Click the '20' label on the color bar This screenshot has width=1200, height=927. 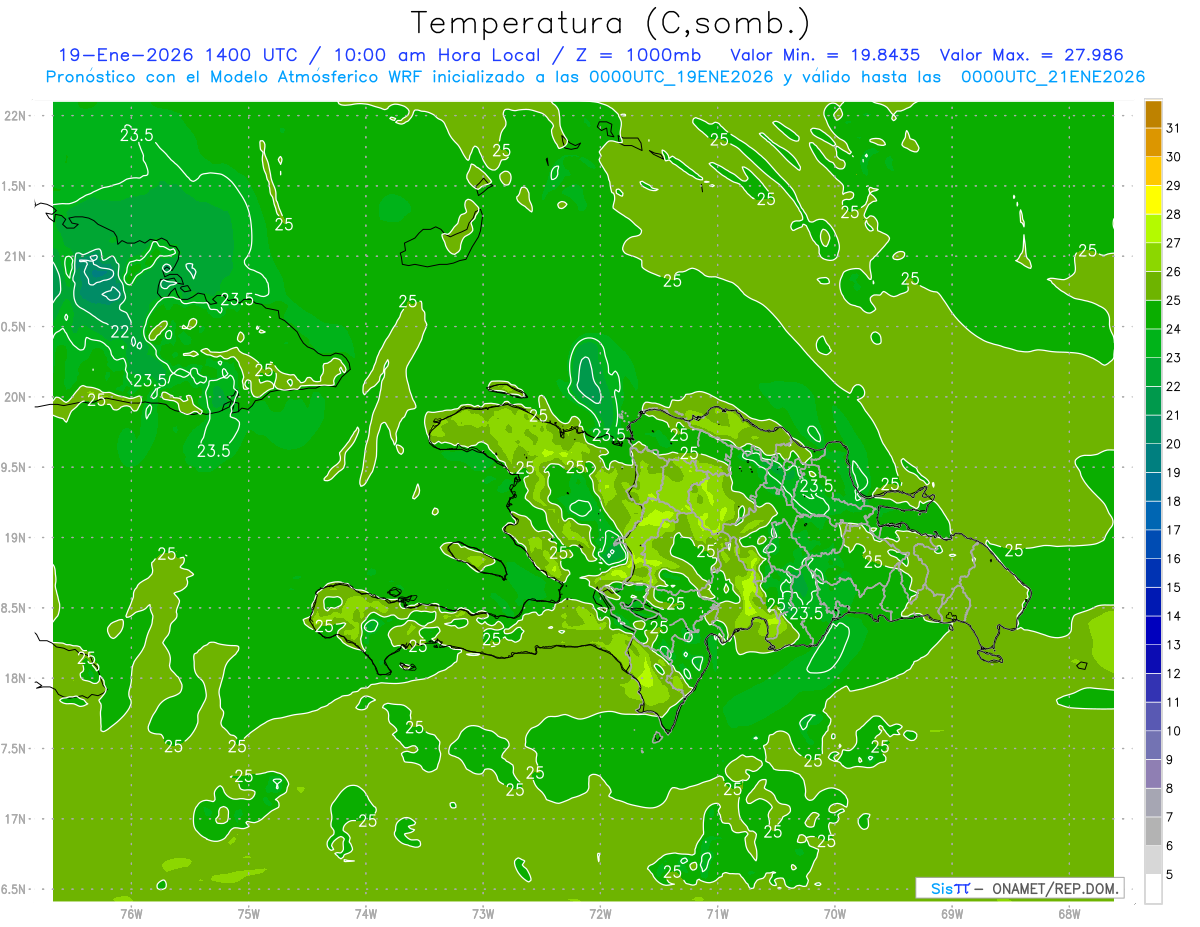point(1174,444)
